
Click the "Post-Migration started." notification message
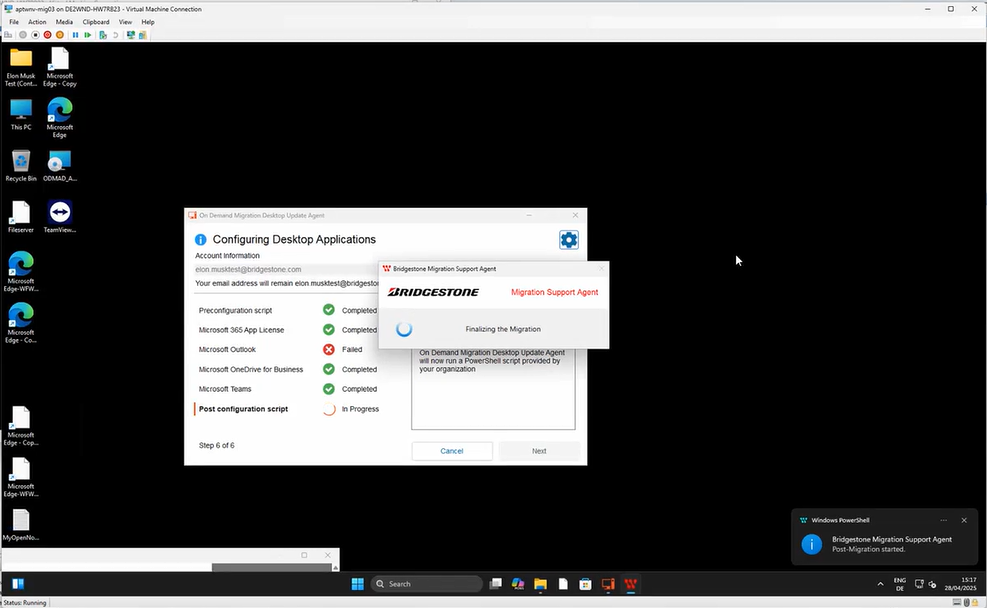tap(869, 549)
